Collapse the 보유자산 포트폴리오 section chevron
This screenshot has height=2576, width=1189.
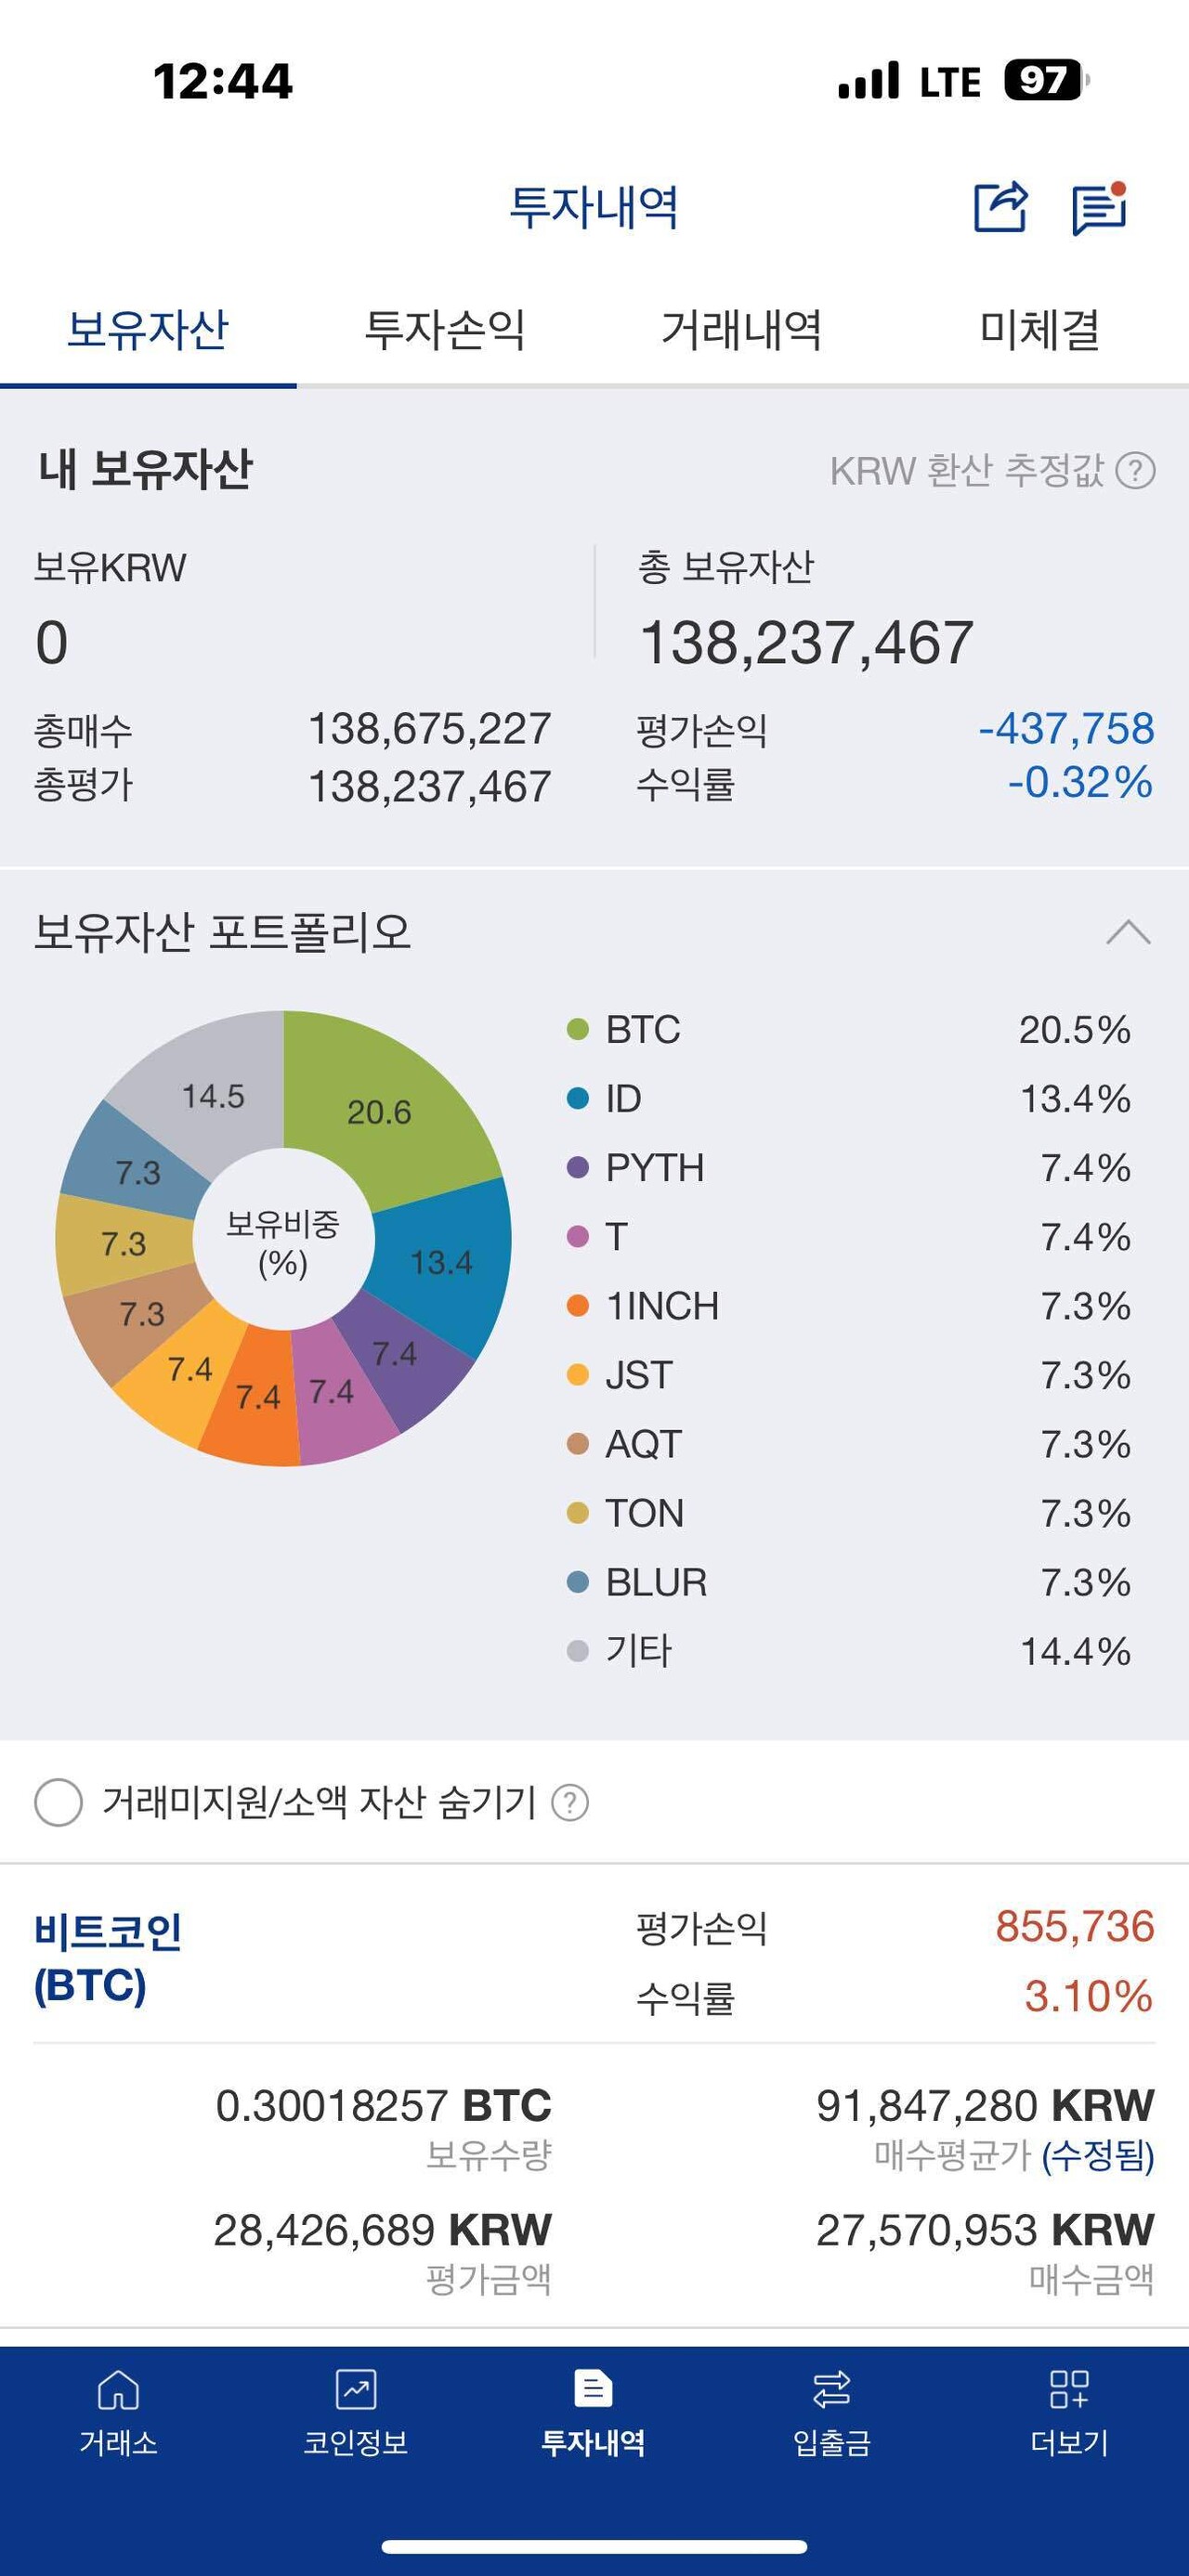1128,932
